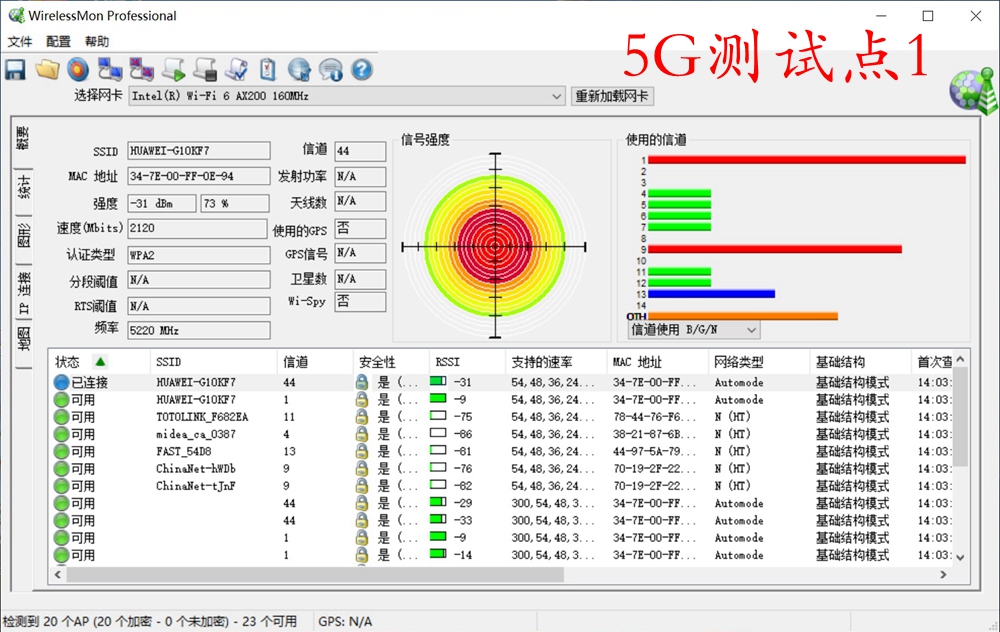This screenshot has width=1000, height=632.
Task: Open Help via the question mark icon
Action: (361, 68)
